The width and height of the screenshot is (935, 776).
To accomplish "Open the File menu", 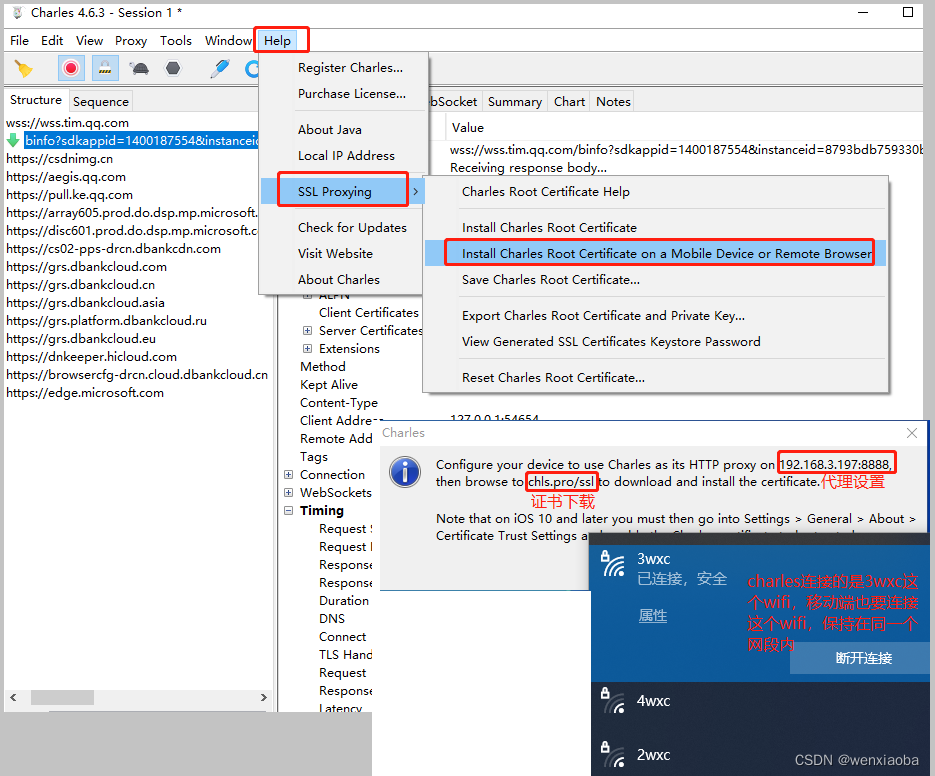I will 19,41.
